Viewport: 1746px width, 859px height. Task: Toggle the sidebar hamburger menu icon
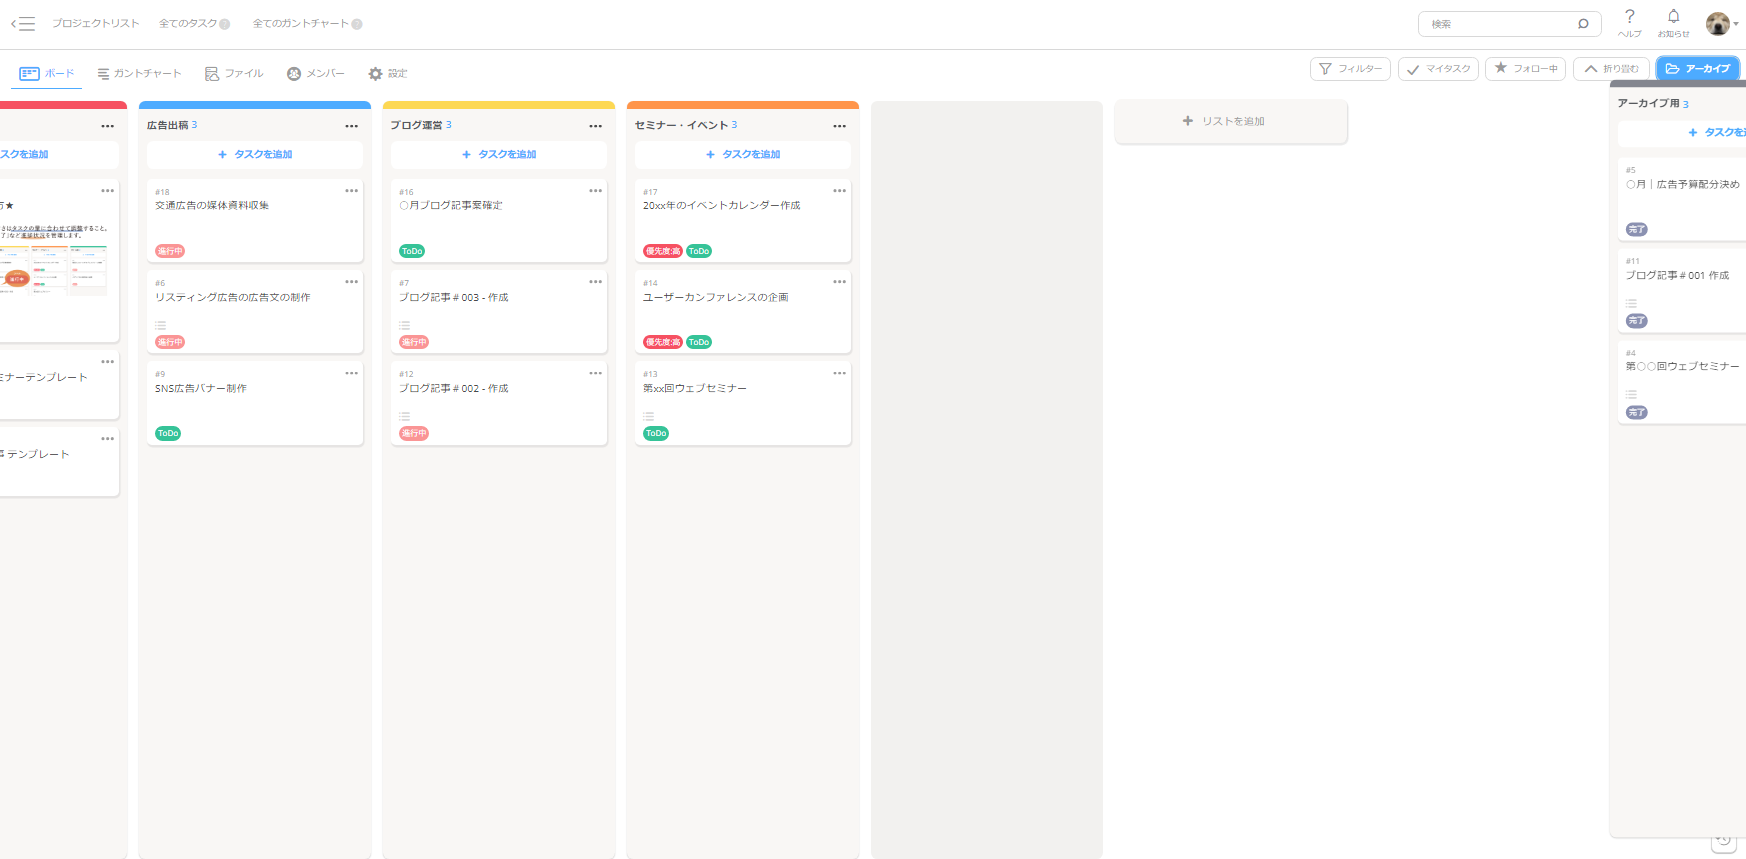(x=23, y=23)
